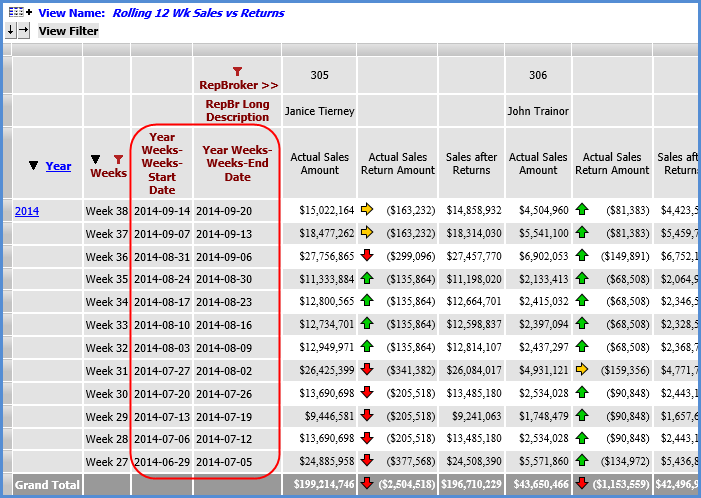
Task: Click John Trainor's yellow arrow in Week 31 row
Action: click(x=583, y=371)
